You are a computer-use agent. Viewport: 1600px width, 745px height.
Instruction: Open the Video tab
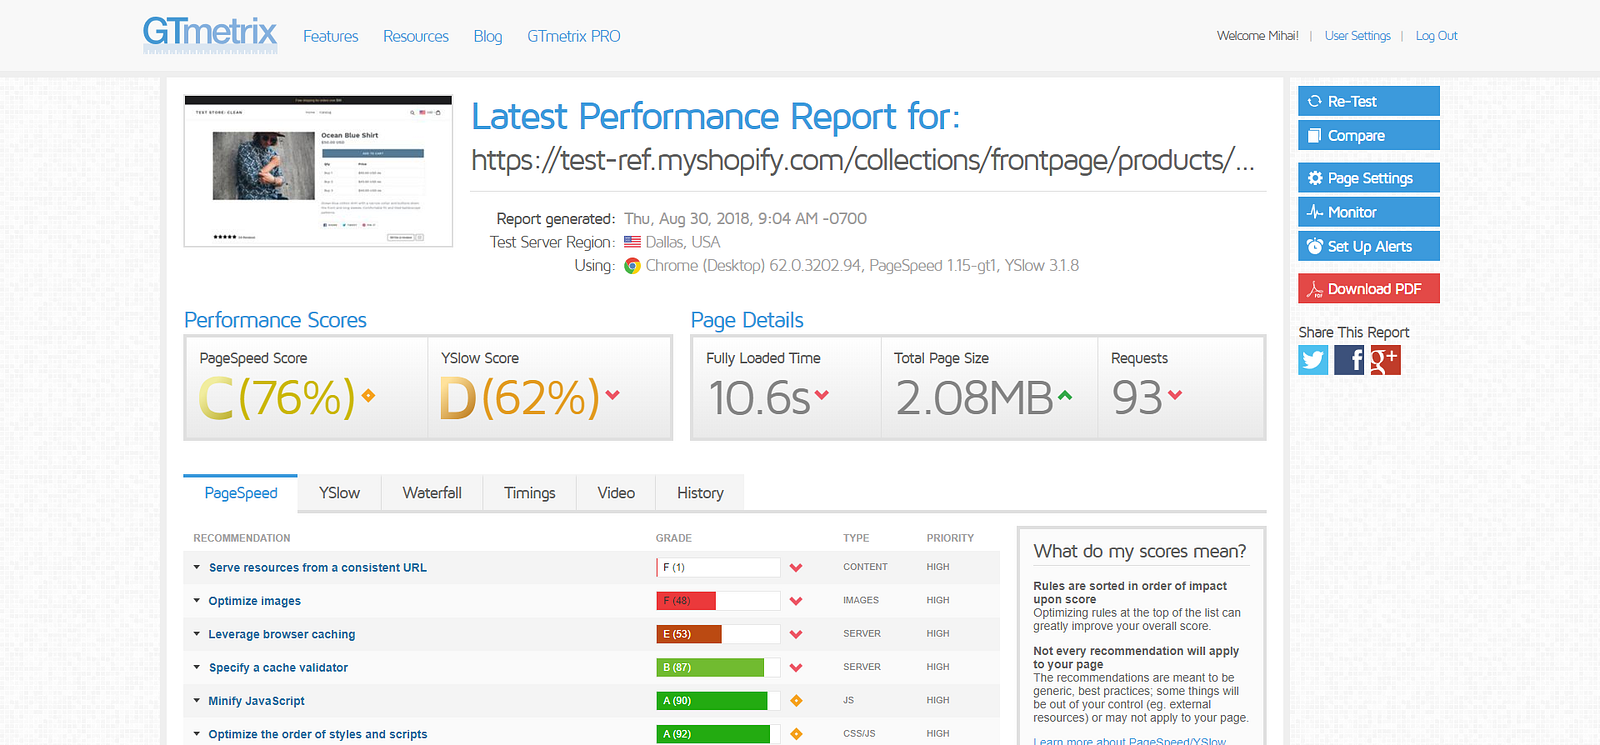616,493
